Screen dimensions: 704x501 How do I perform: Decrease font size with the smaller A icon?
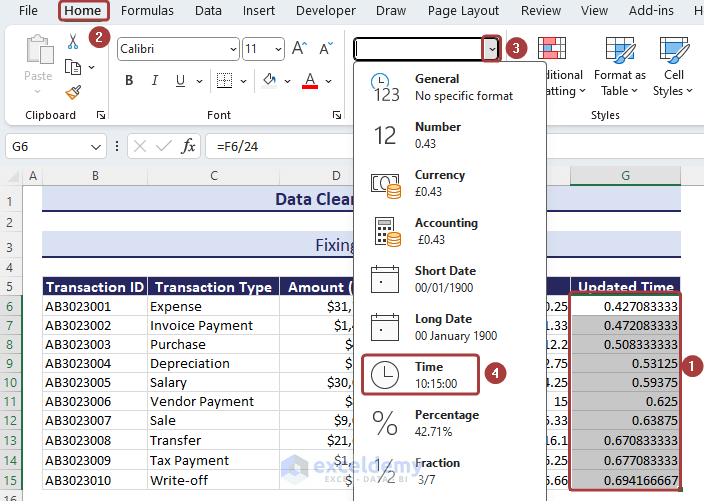pyautogui.click(x=326, y=48)
